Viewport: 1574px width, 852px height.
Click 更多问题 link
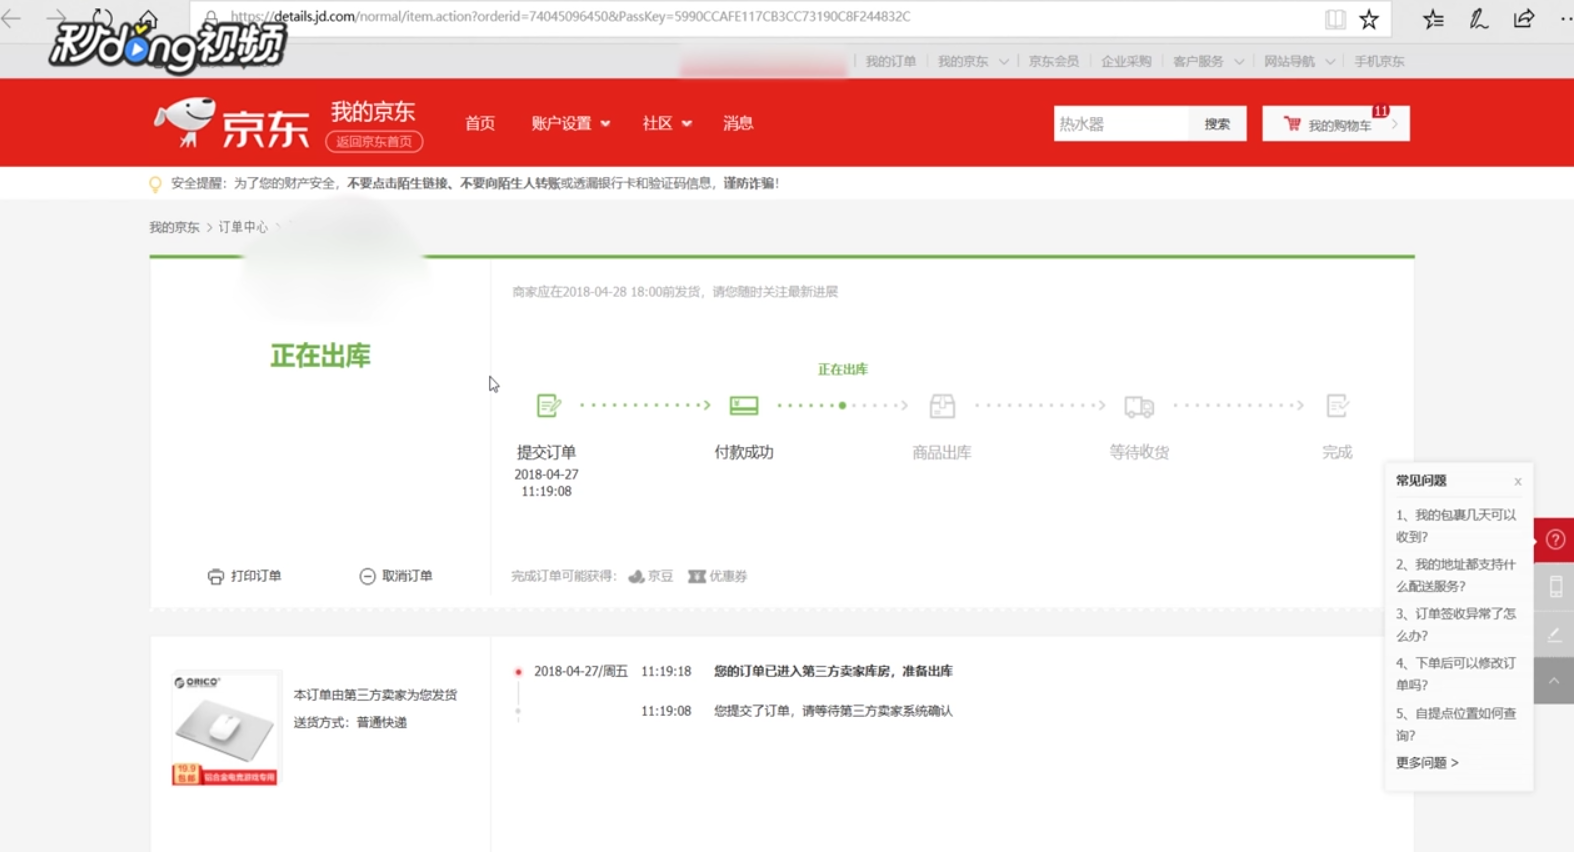click(1427, 763)
